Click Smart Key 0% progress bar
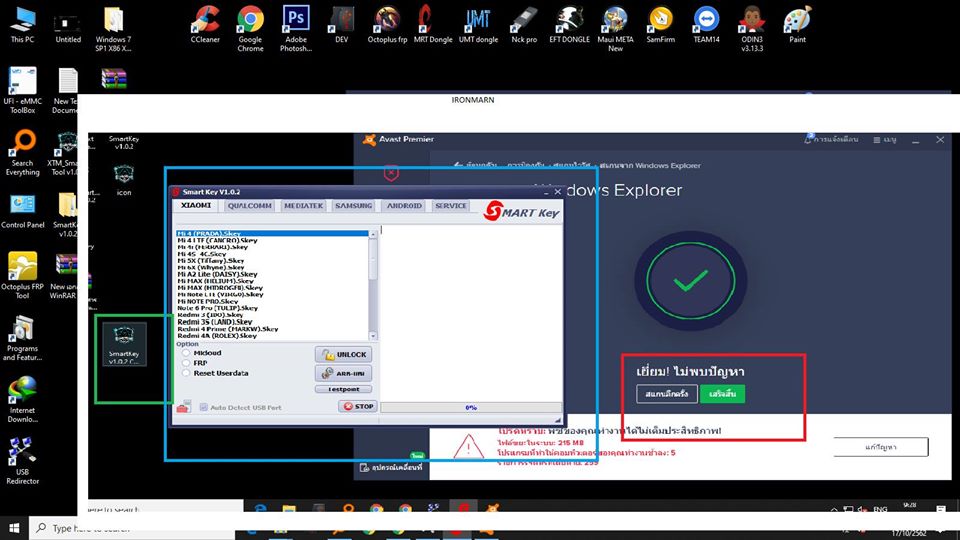960x540 pixels. pos(471,407)
